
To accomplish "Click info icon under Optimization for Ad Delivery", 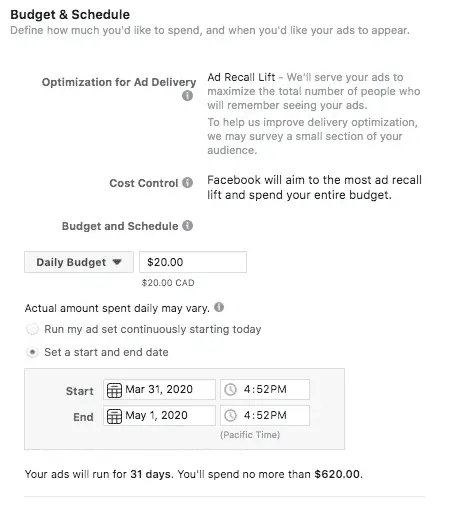I will pyautogui.click(x=187, y=96).
